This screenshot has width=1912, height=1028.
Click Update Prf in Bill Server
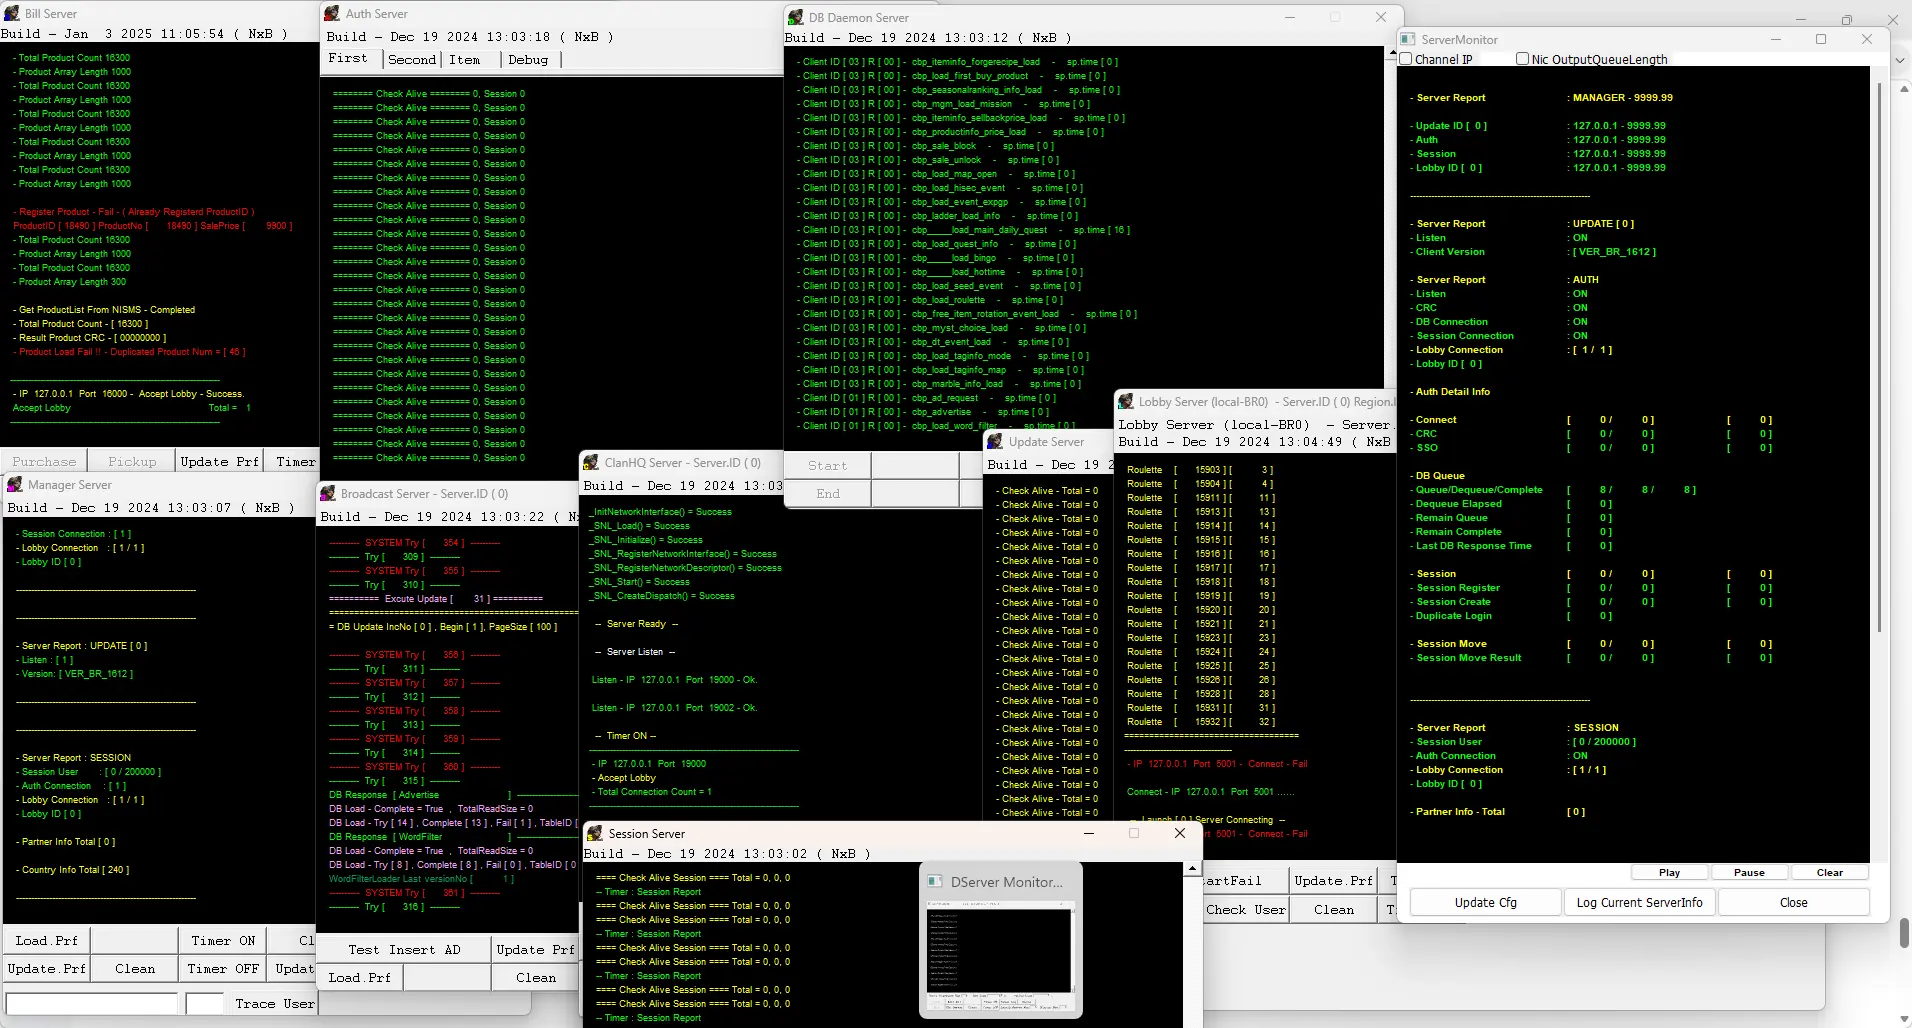(219, 461)
